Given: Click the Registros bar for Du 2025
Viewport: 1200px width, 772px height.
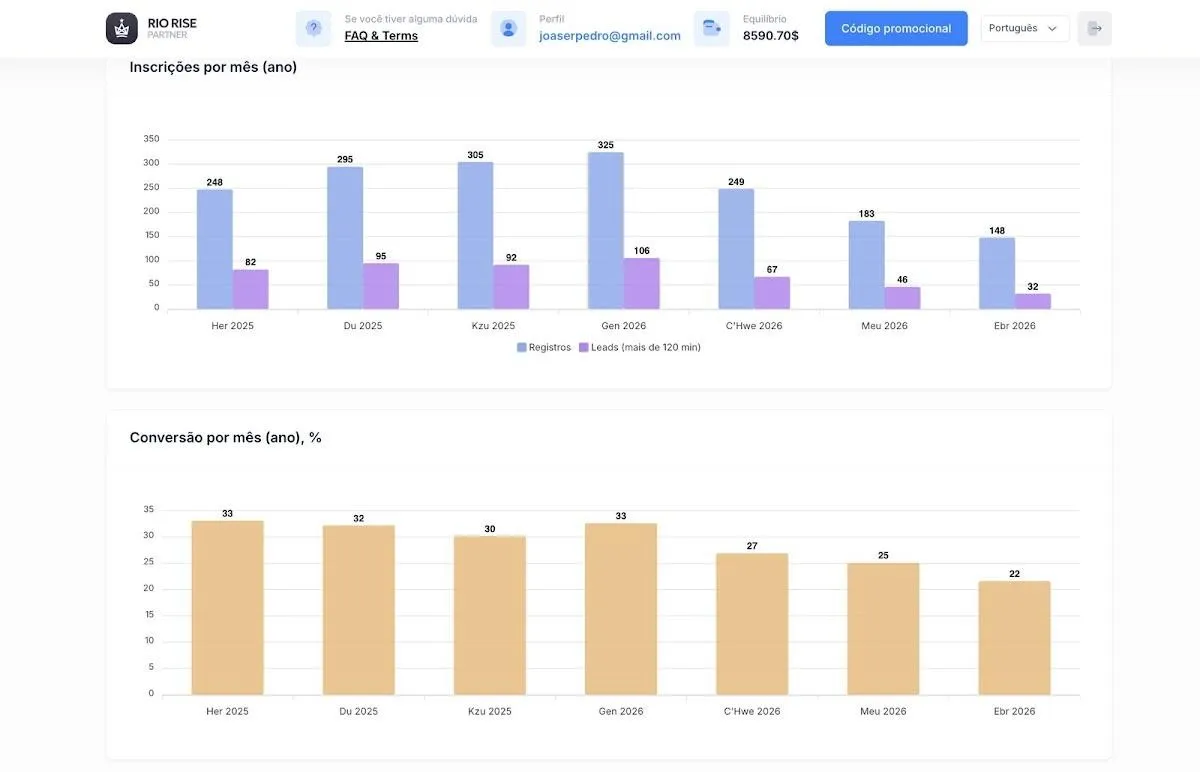Looking at the screenshot, I should click(345, 238).
